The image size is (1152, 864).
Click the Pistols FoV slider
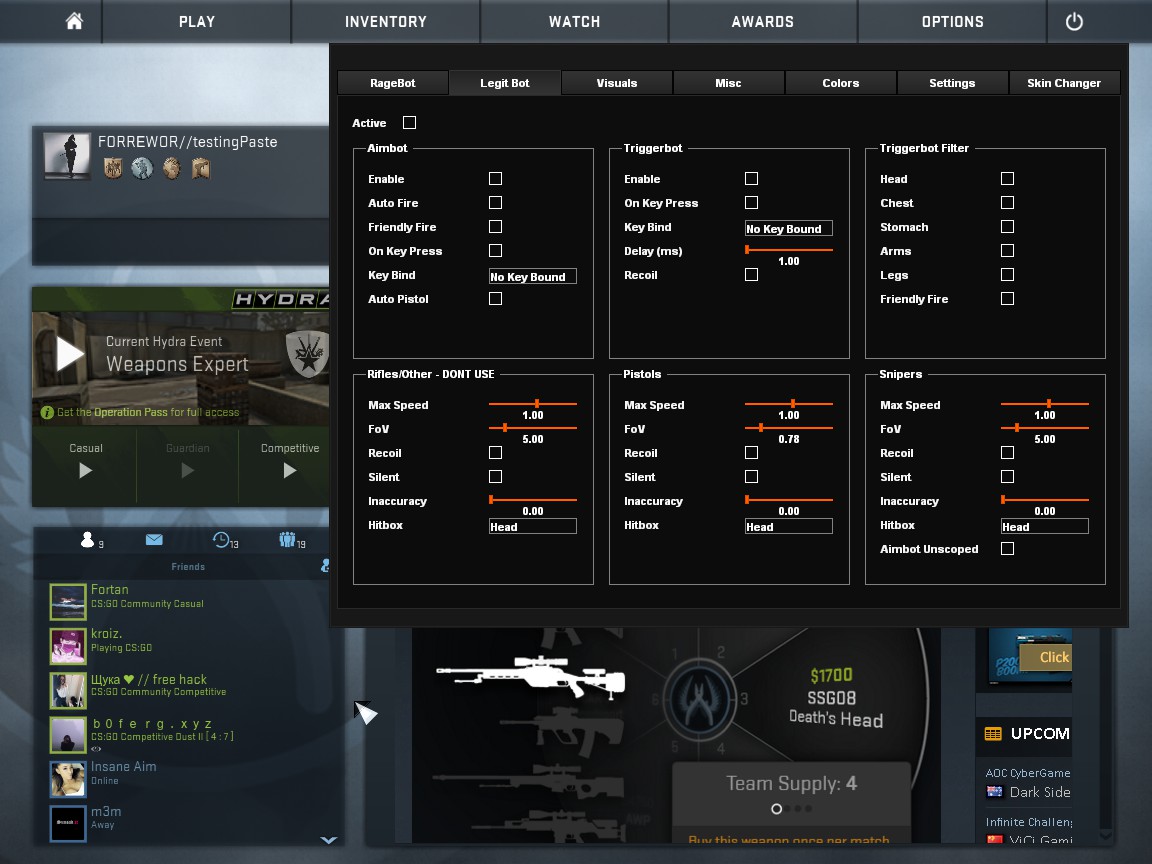coord(788,428)
